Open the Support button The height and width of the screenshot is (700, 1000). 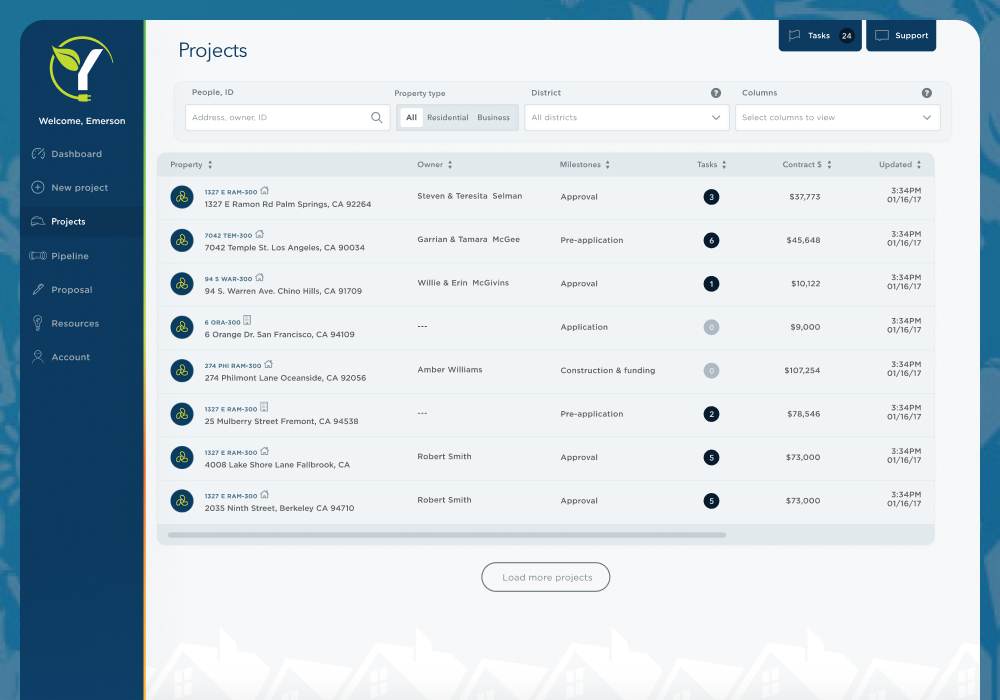click(x=901, y=36)
